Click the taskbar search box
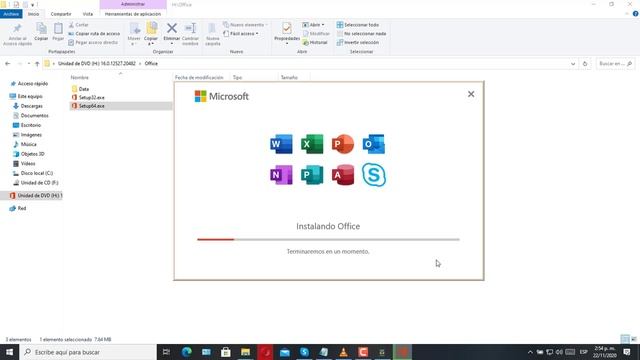The width and height of the screenshot is (640, 360). click(88, 352)
